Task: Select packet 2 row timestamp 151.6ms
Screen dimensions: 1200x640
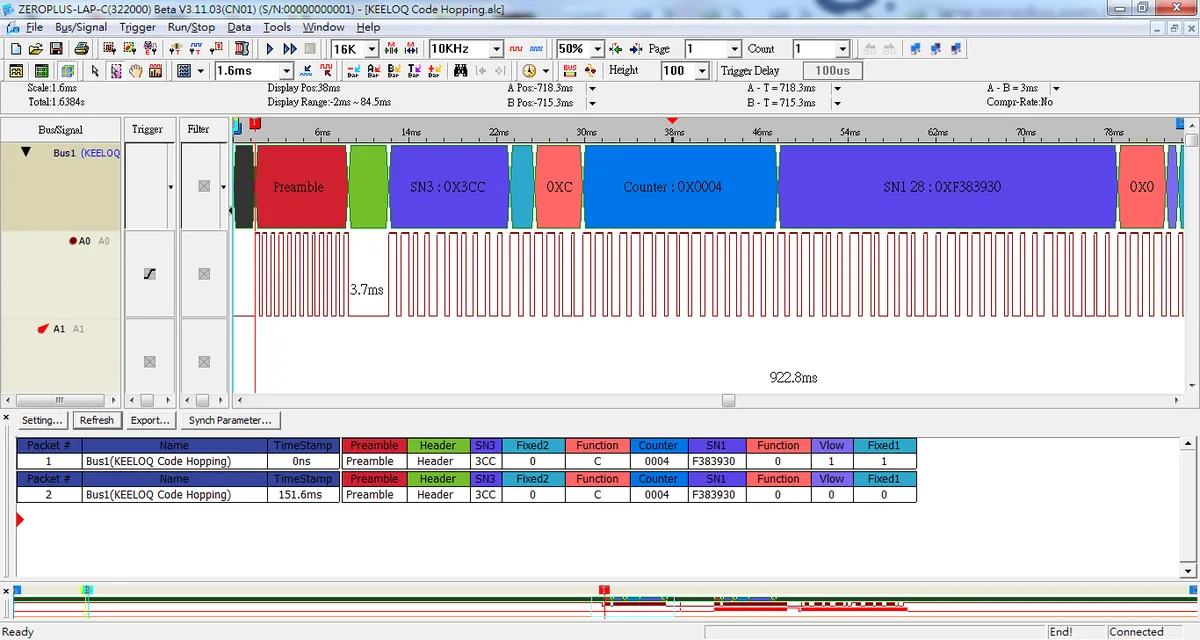Action: tap(304, 494)
